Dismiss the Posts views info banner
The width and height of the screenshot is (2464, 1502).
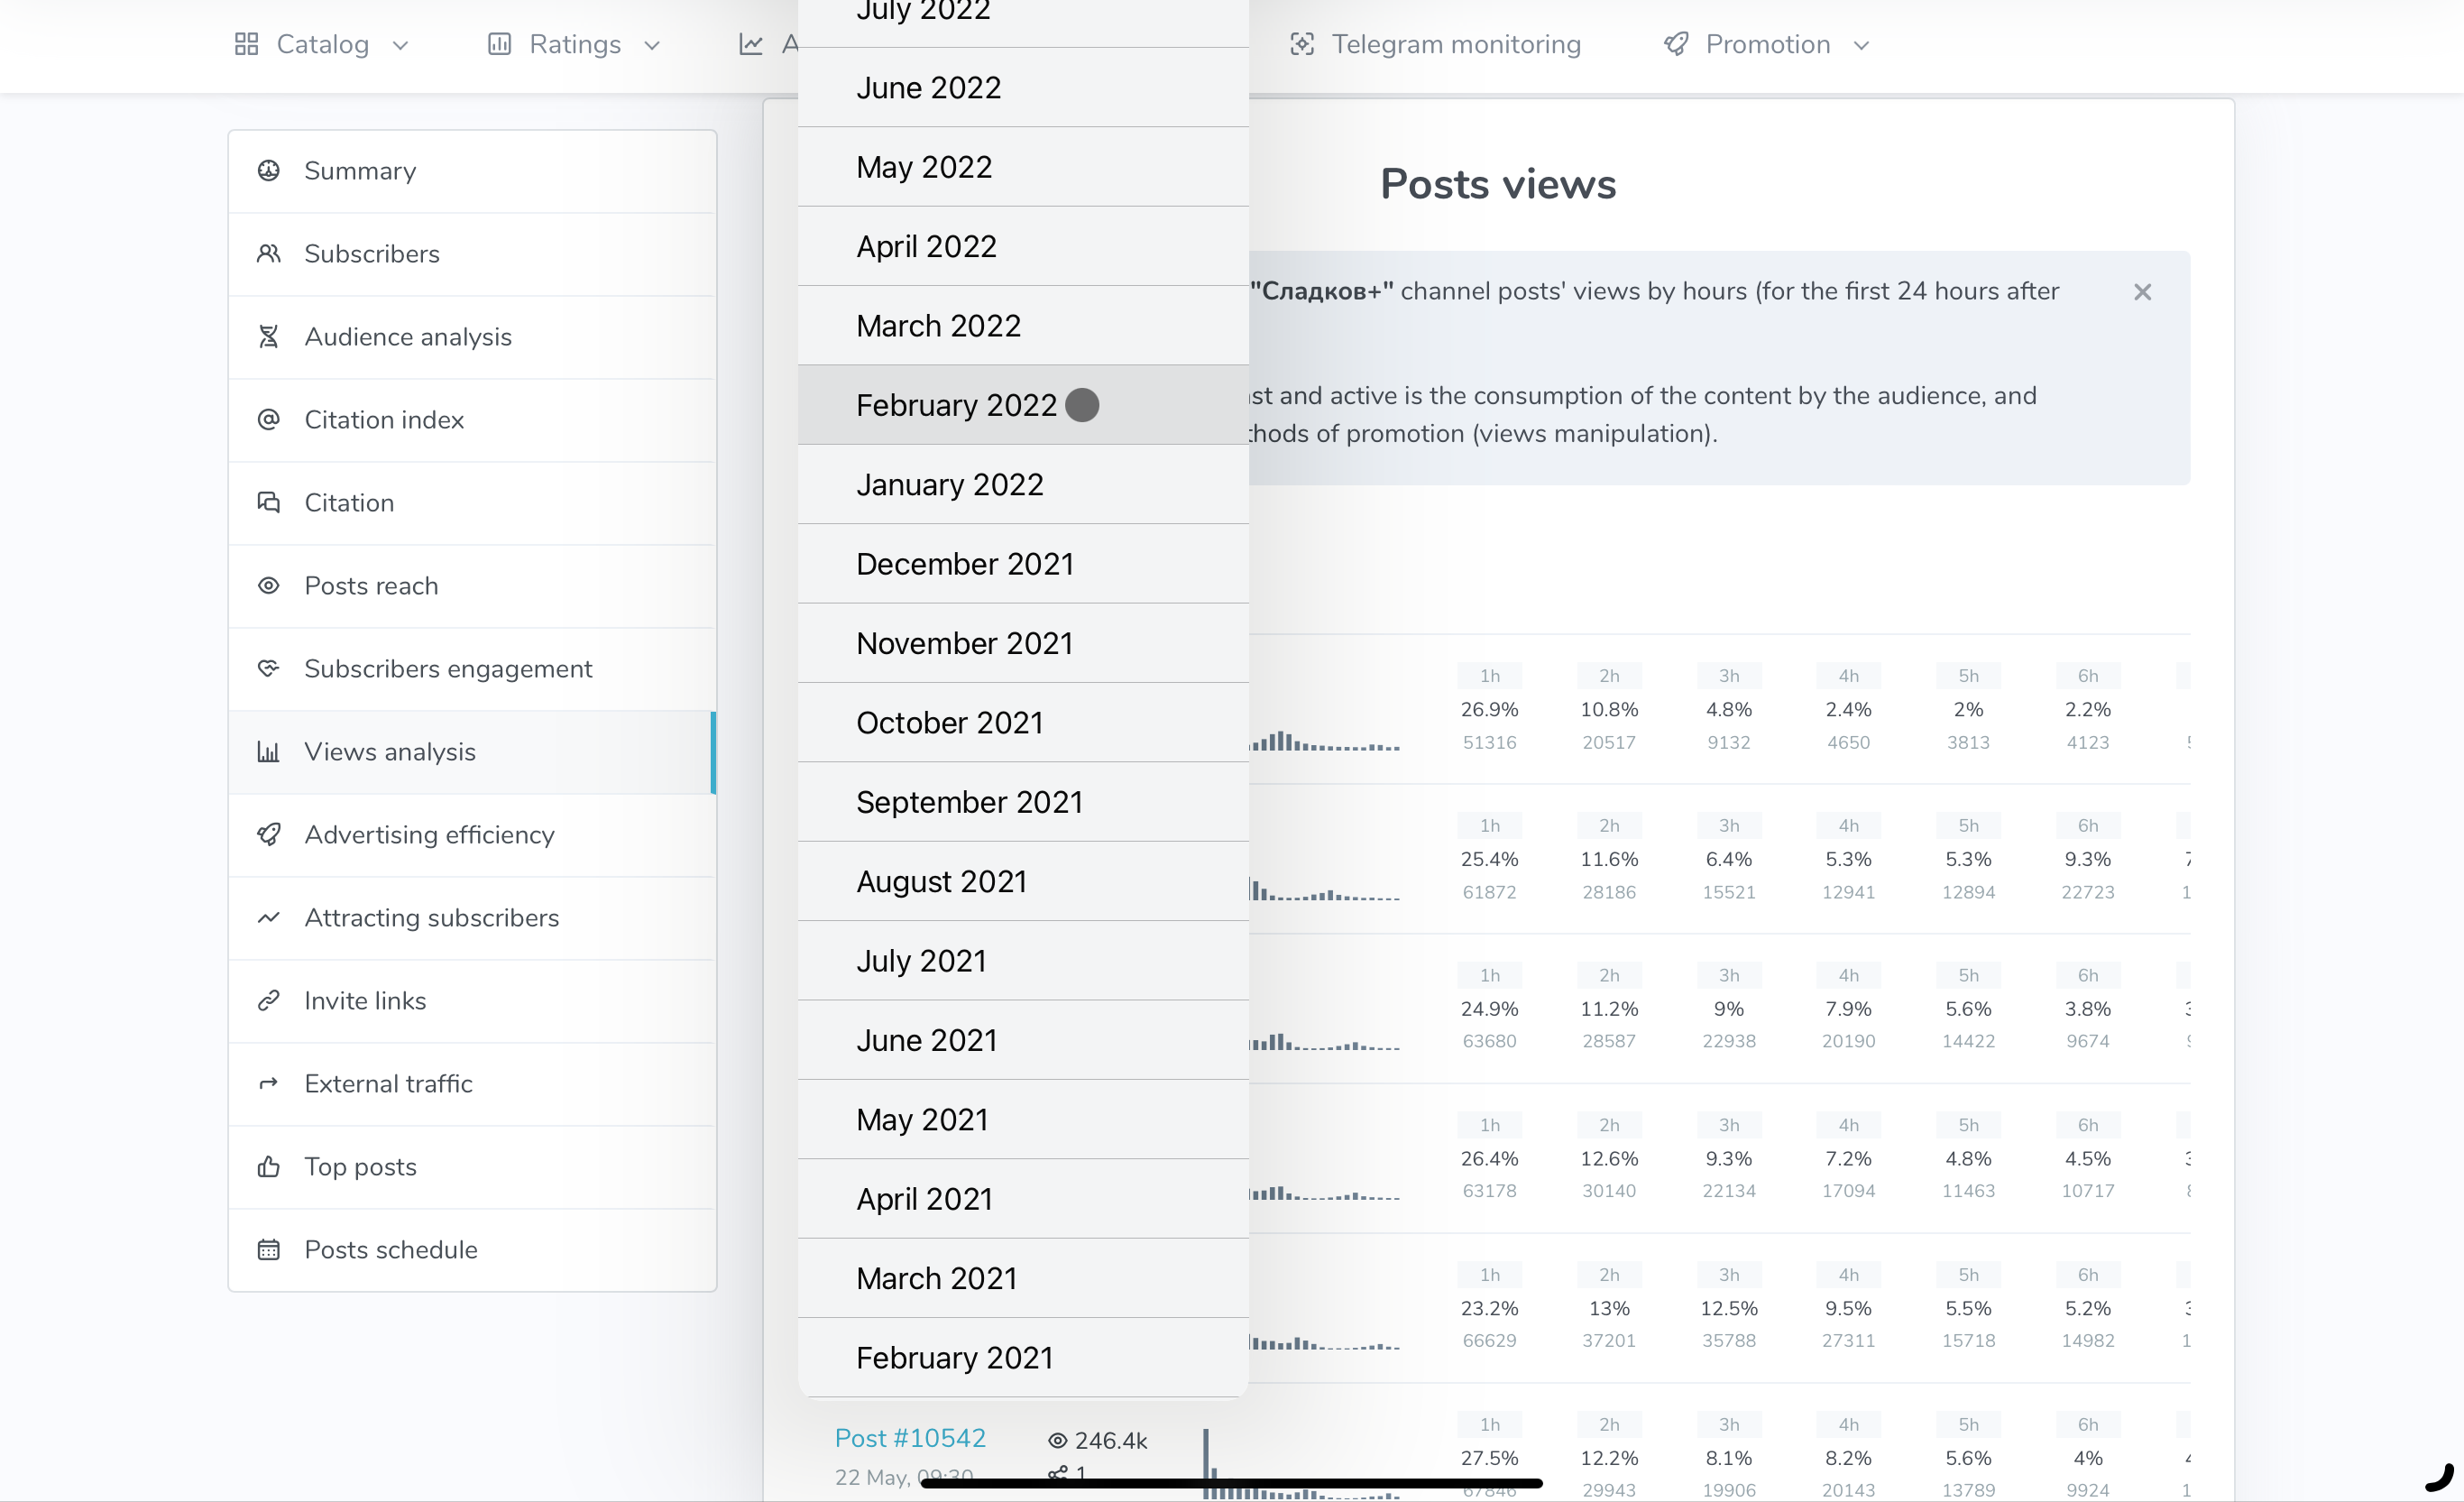(x=2142, y=292)
